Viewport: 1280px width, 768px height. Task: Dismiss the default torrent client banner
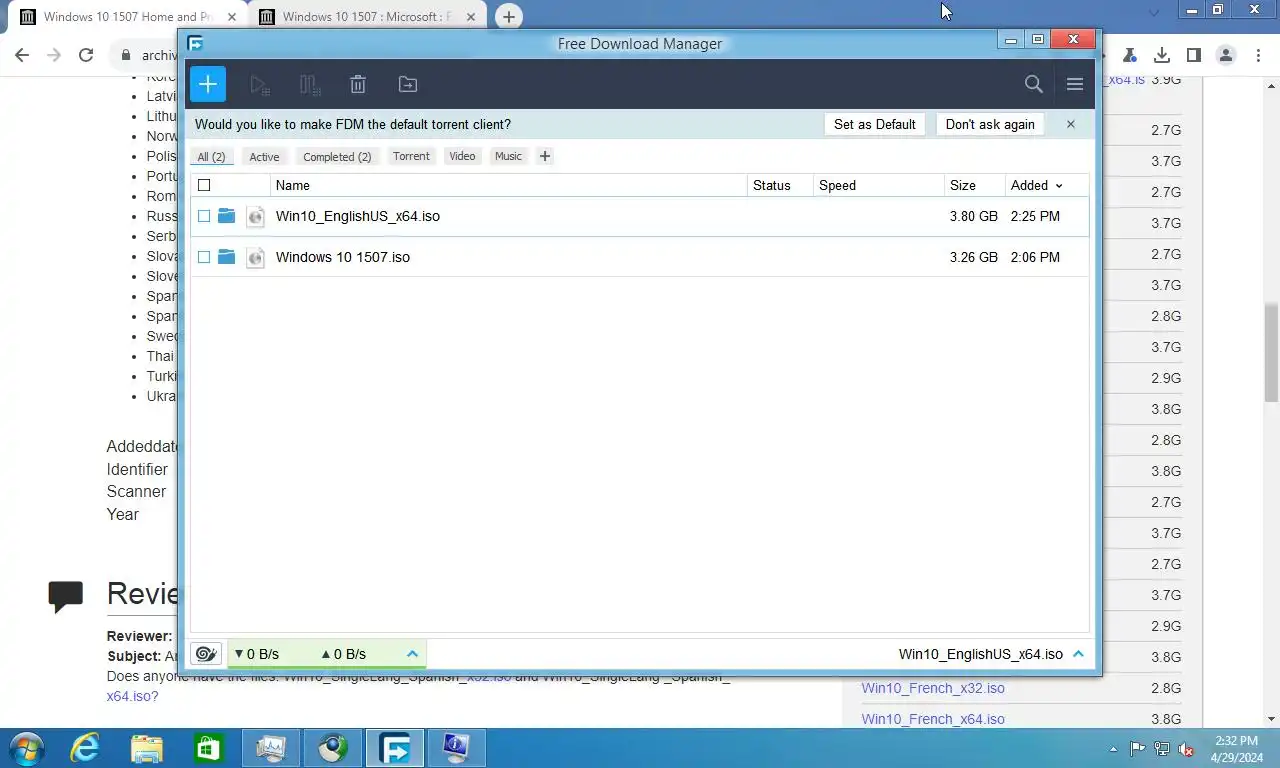coord(1070,124)
